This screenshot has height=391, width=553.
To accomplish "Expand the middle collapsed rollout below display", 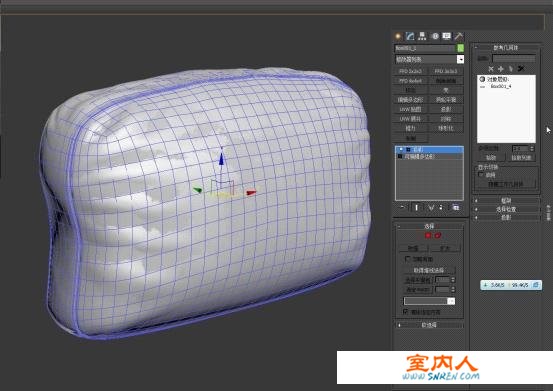I will tap(506, 209).
